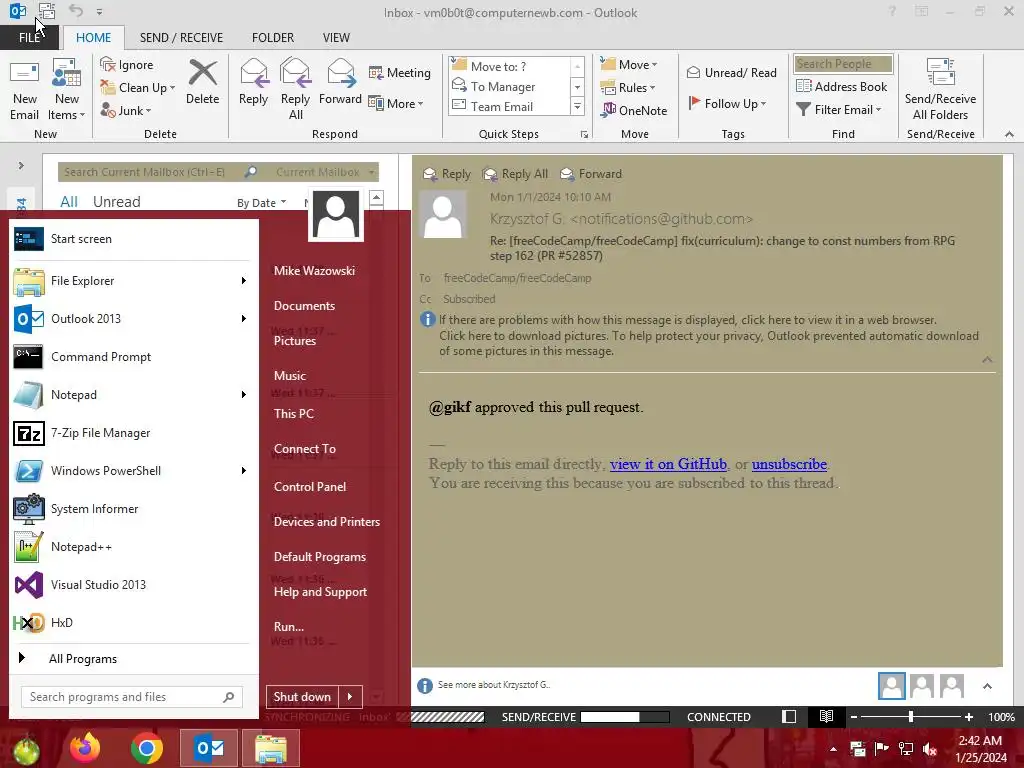Image resolution: width=1024 pixels, height=768 pixels.
Task: Open the view it on GitHub link
Action: pyautogui.click(x=668, y=464)
